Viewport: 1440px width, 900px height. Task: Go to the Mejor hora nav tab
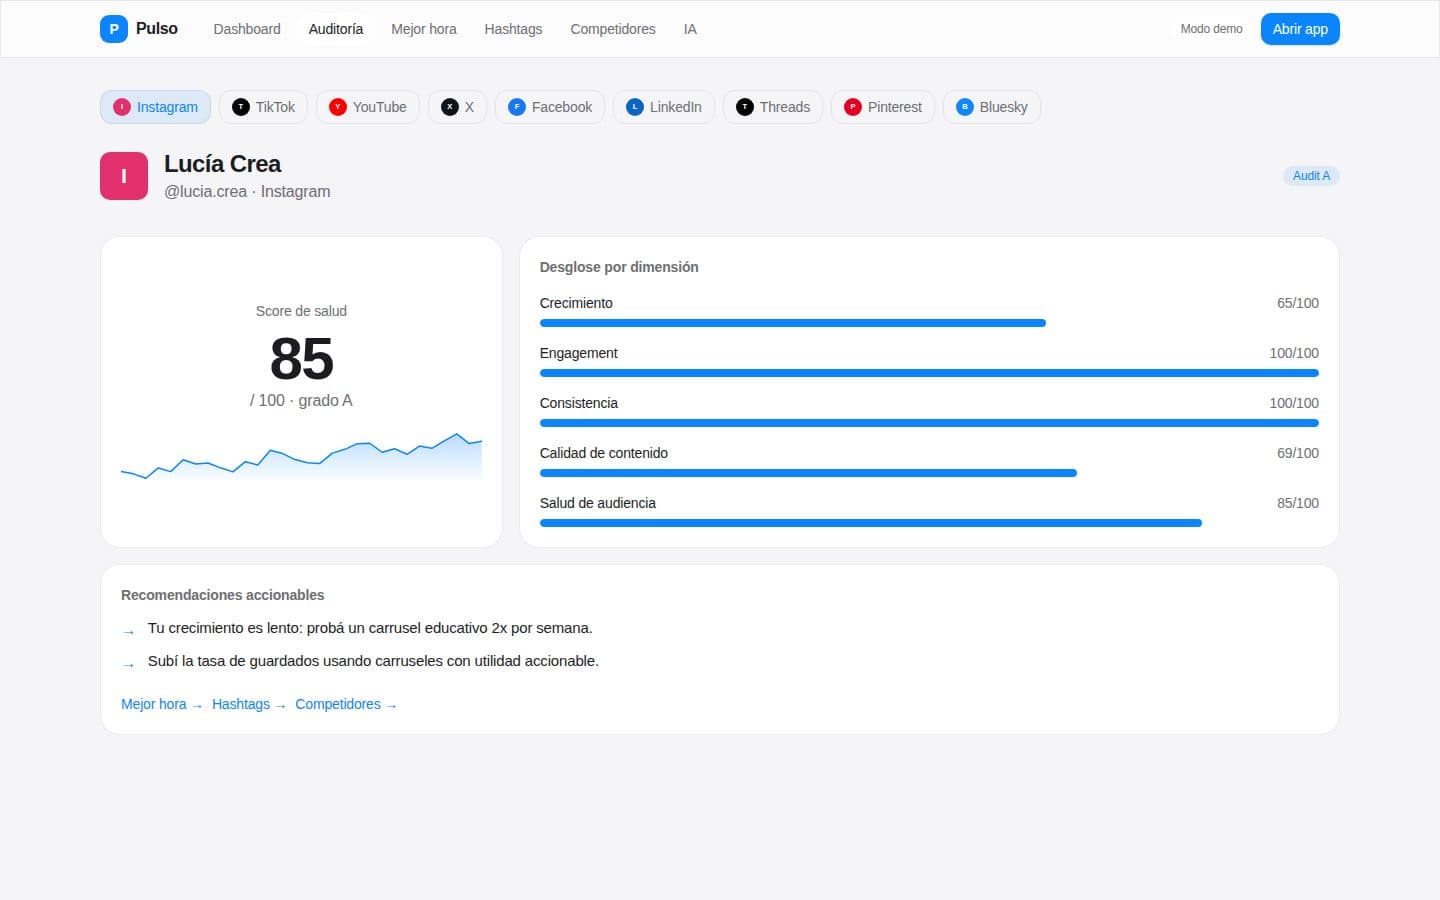coord(424,29)
